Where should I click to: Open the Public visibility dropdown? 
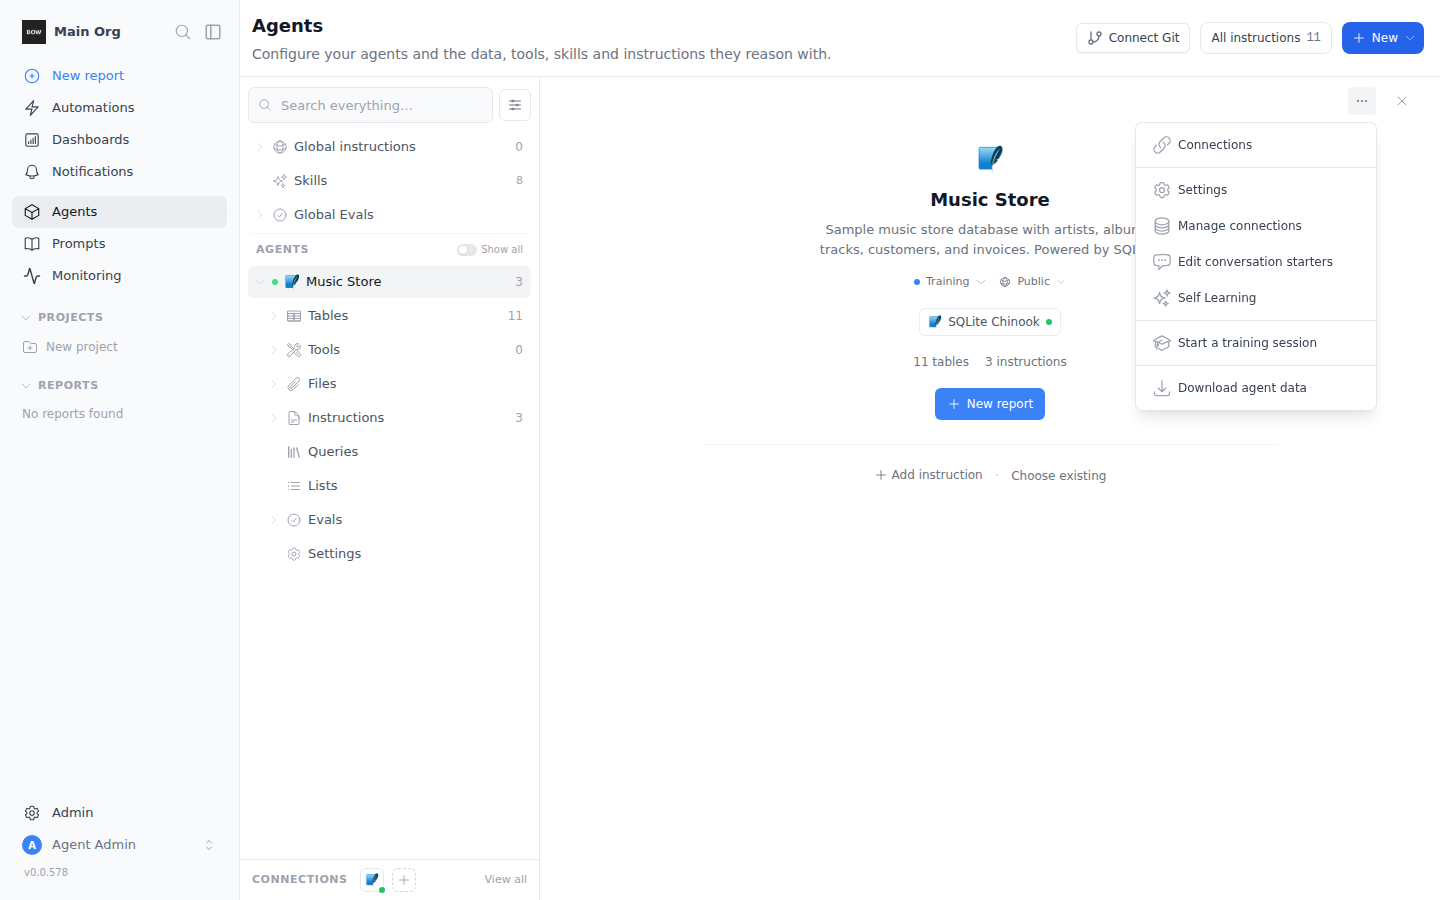coord(1032,282)
